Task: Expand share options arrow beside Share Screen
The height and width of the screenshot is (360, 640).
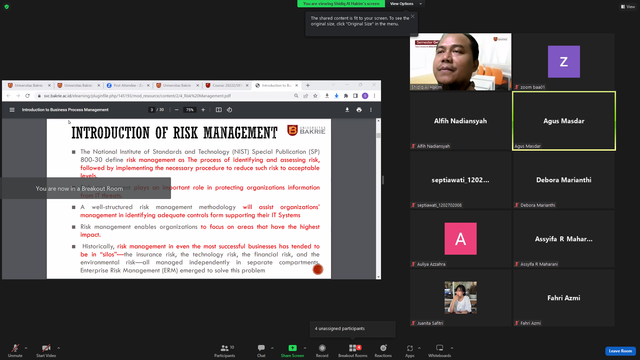Action: pos(305,348)
